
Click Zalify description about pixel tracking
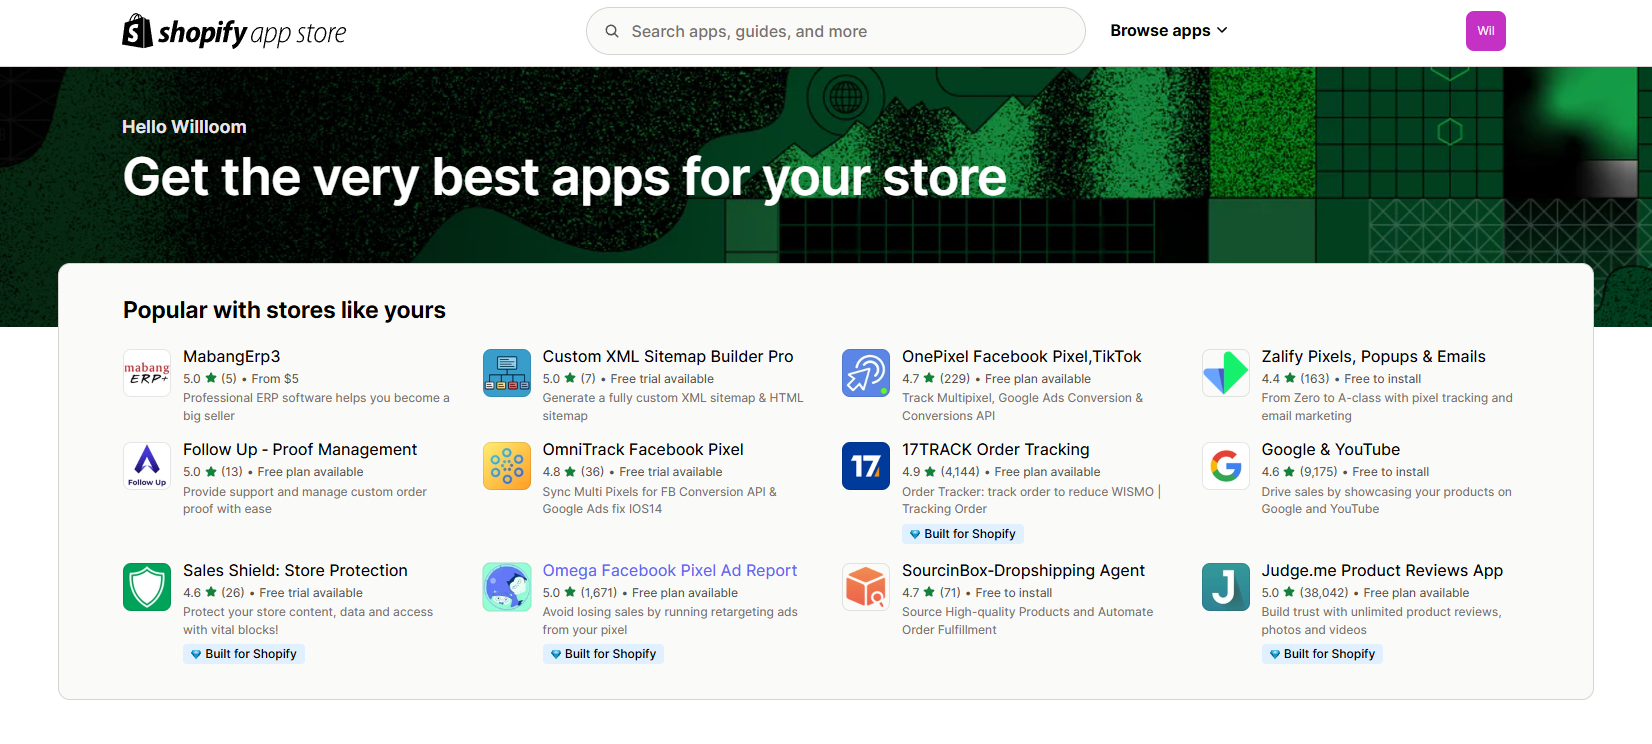pyautogui.click(x=1387, y=407)
